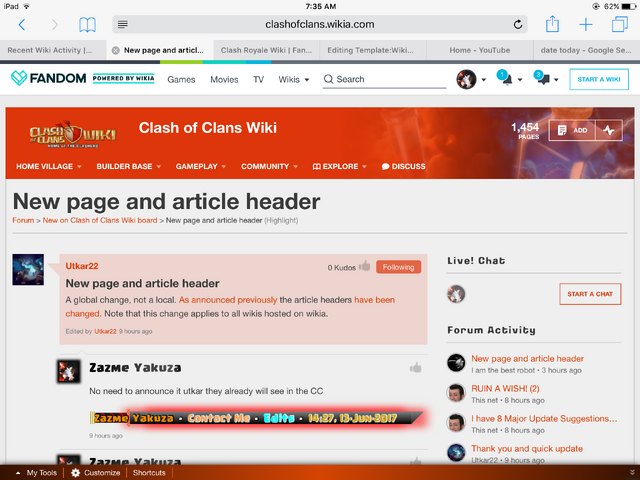The height and width of the screenshot is (480, 640).
Task: Click the START A CHAT button
Action: pos(590,294)
